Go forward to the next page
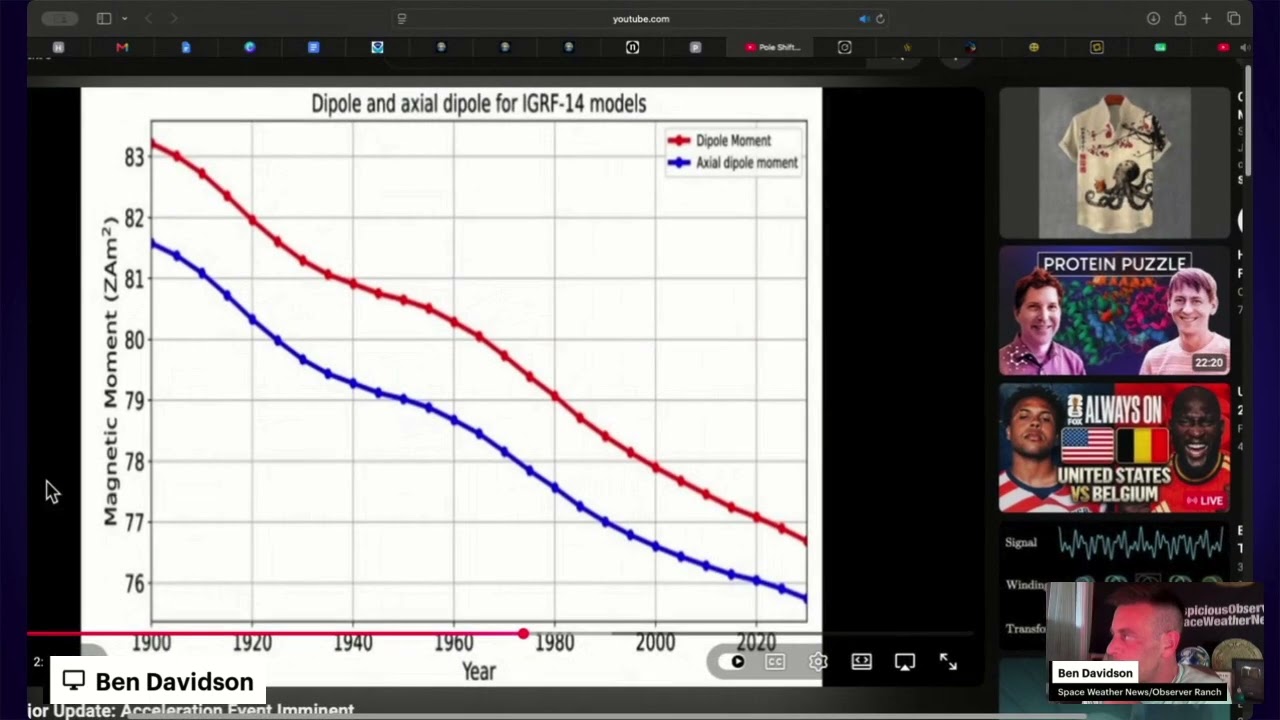The image size is (1280, 720). pyautogui.click(x=174, y=18)
